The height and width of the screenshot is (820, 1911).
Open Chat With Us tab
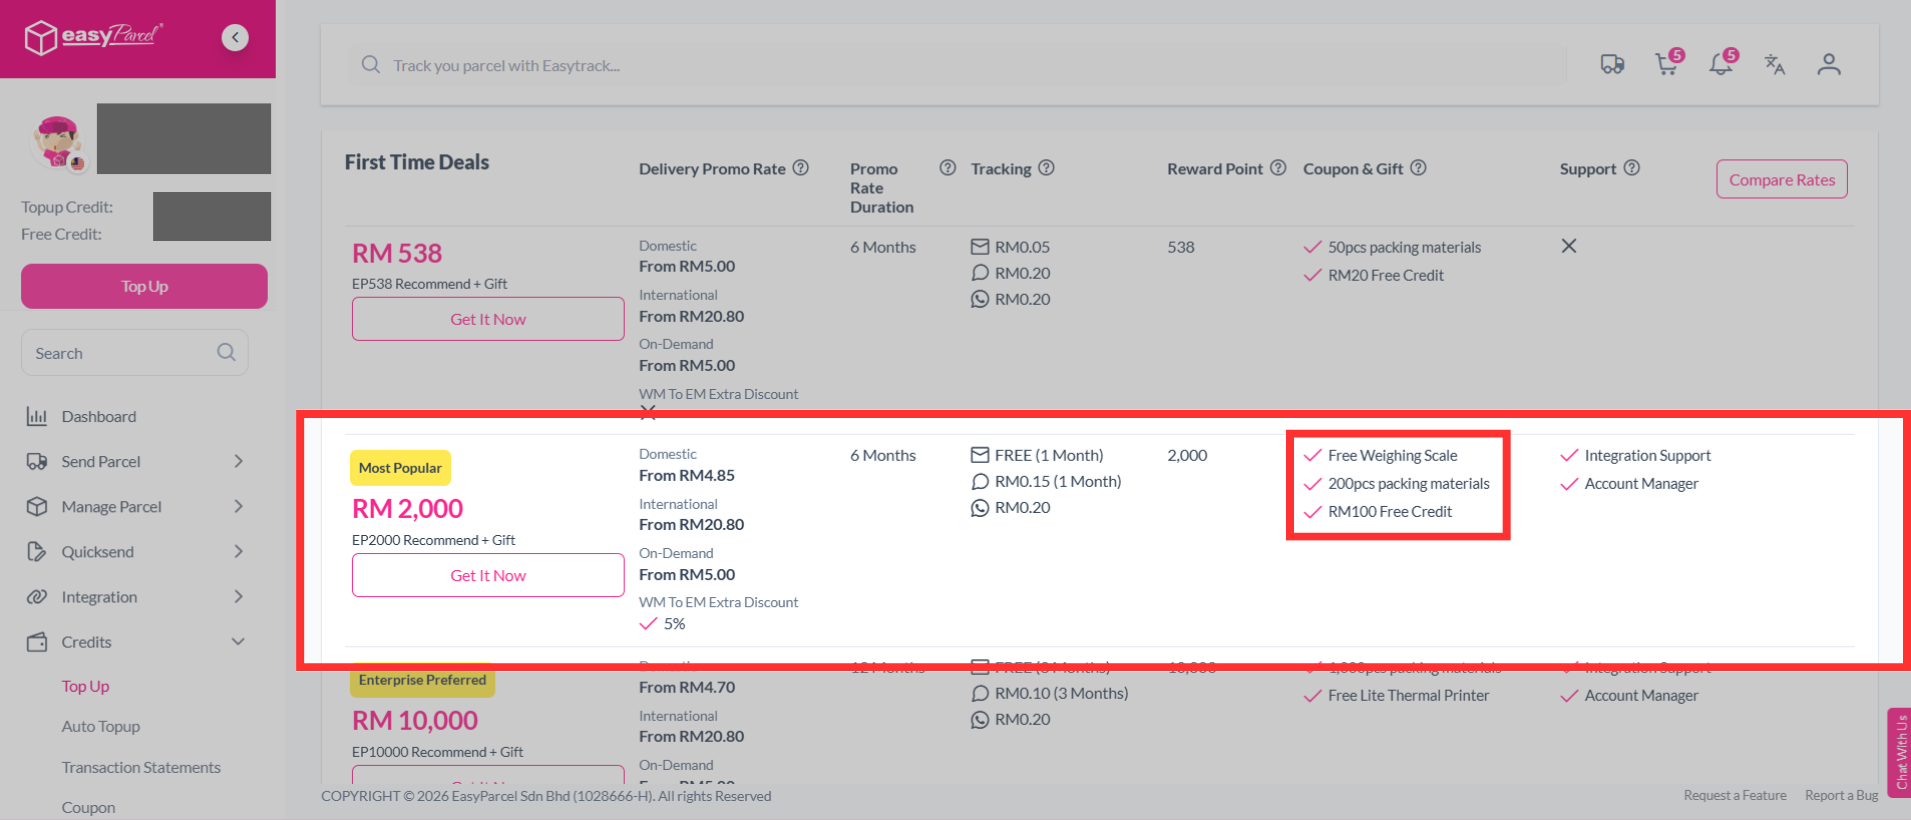point(1899,752)
